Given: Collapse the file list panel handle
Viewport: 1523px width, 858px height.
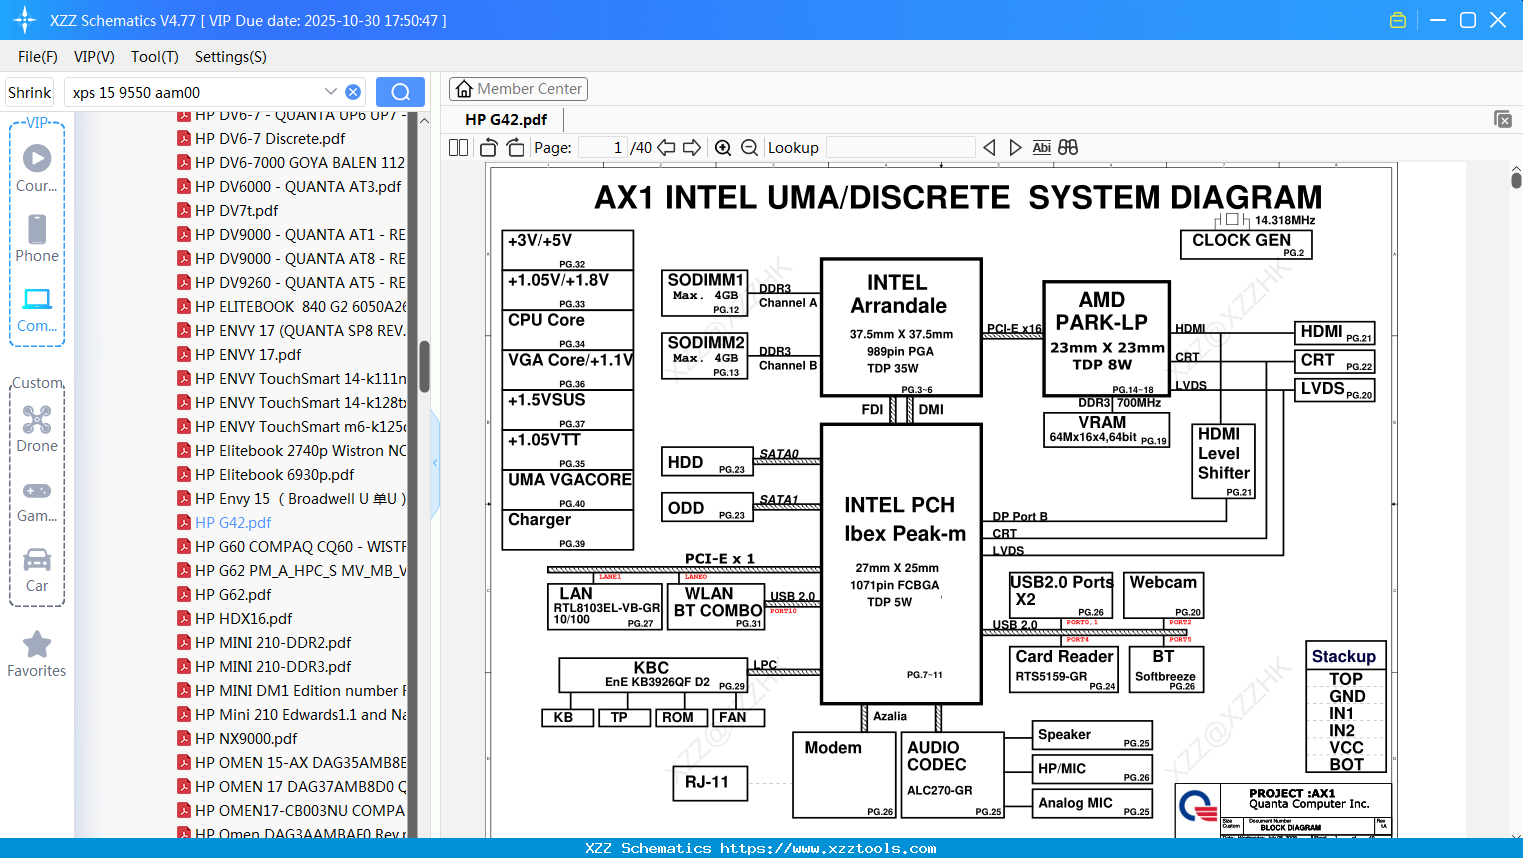Looking at the screenshot, I should point(435,462).
